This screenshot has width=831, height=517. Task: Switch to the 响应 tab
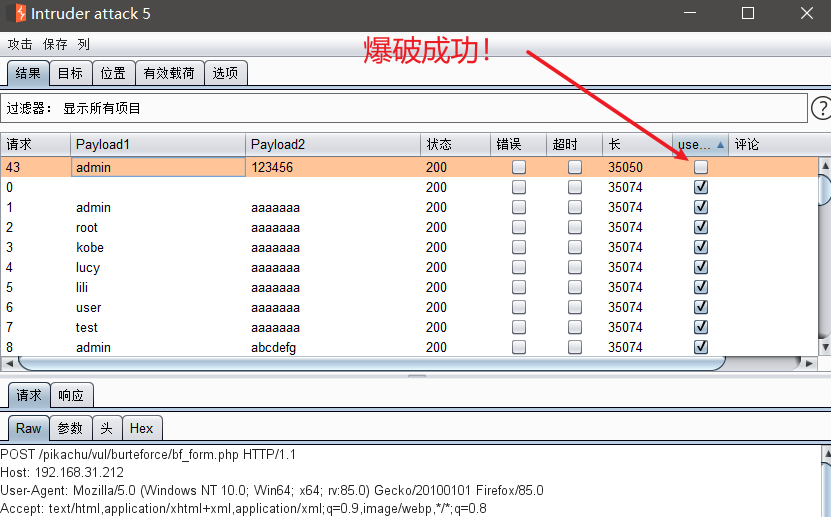click(72, 395)
